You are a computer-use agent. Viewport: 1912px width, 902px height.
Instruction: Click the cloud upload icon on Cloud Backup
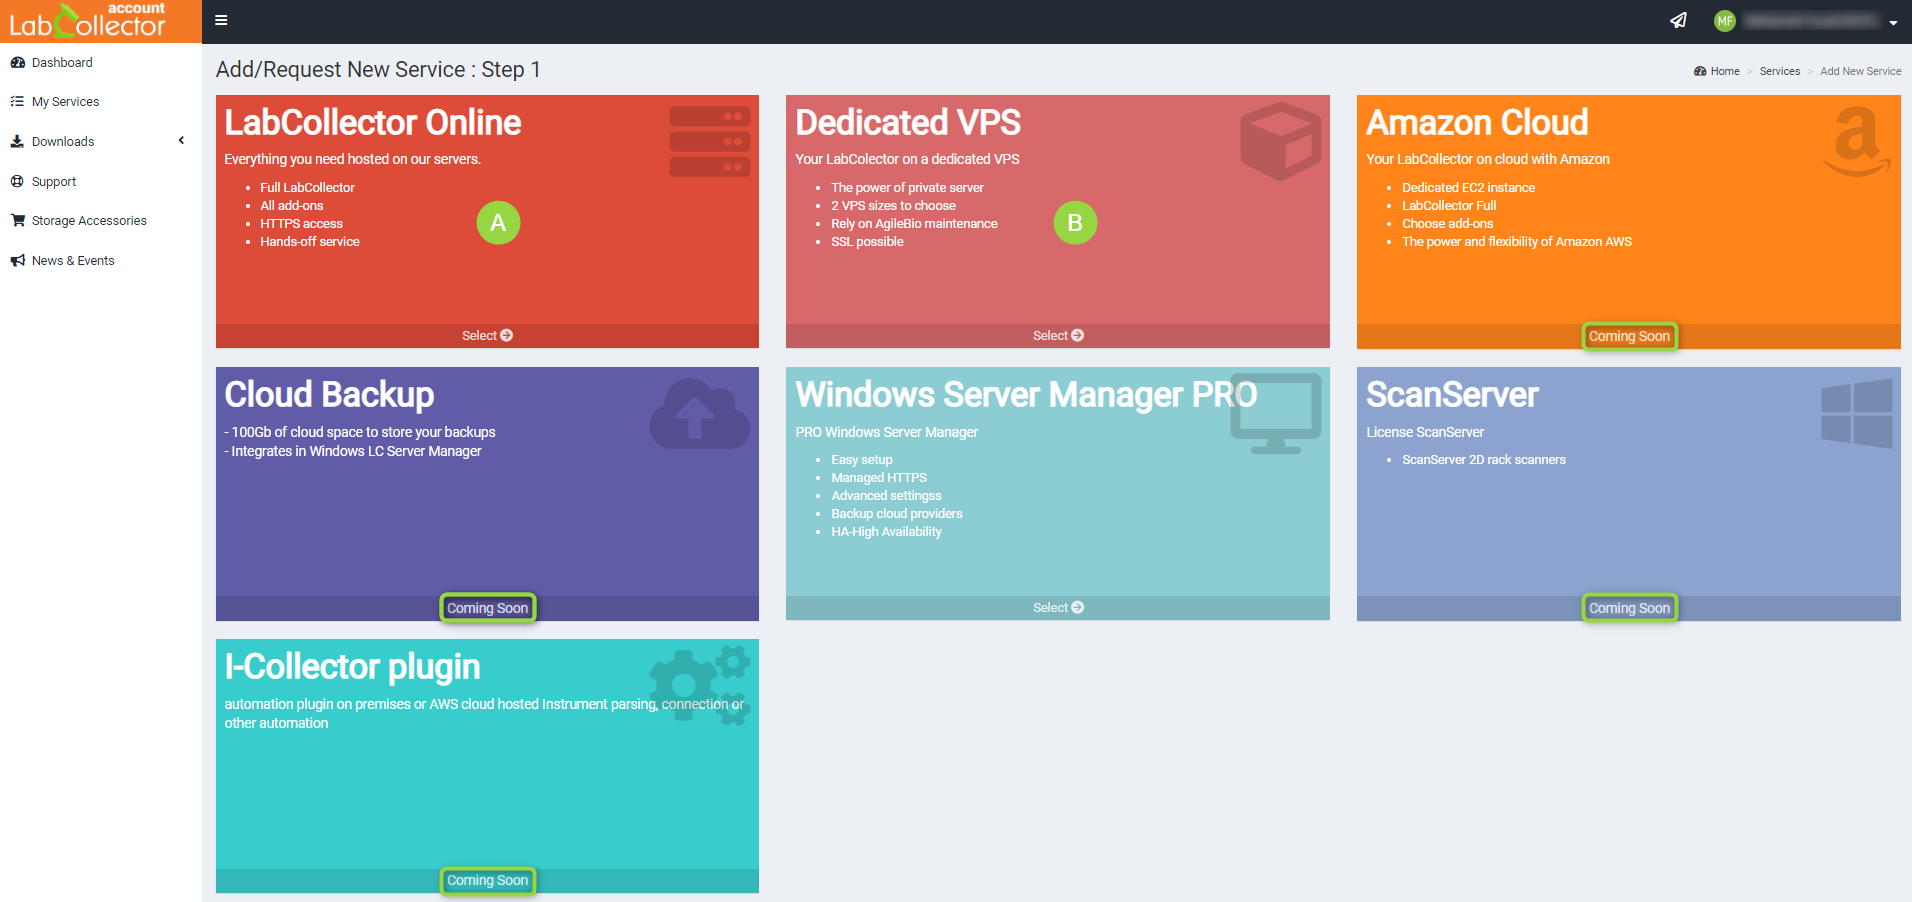tap(700, 413)
